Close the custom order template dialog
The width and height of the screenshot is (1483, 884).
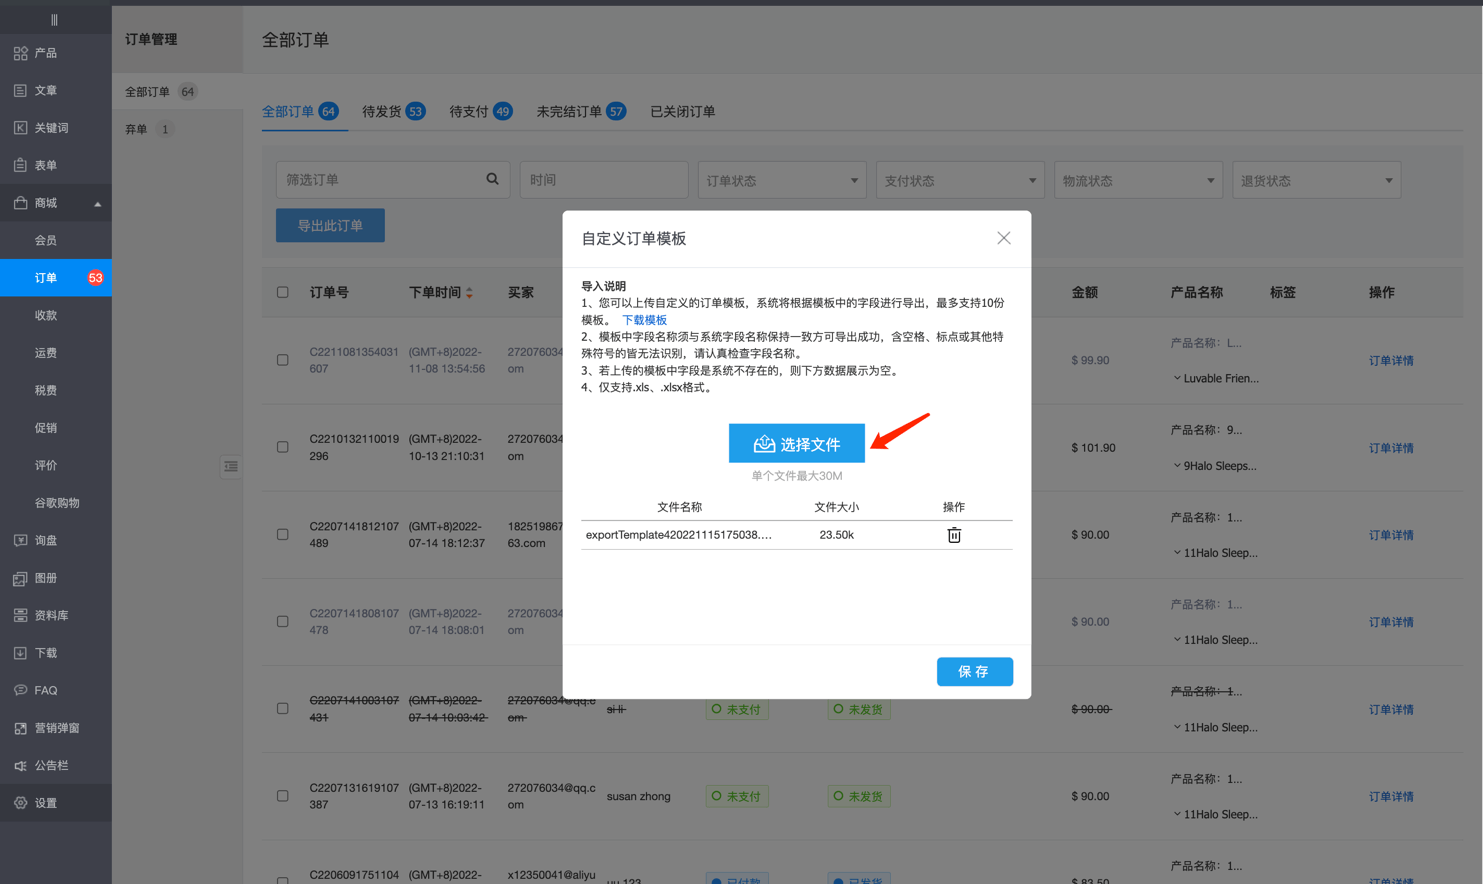pos(1003,238)
